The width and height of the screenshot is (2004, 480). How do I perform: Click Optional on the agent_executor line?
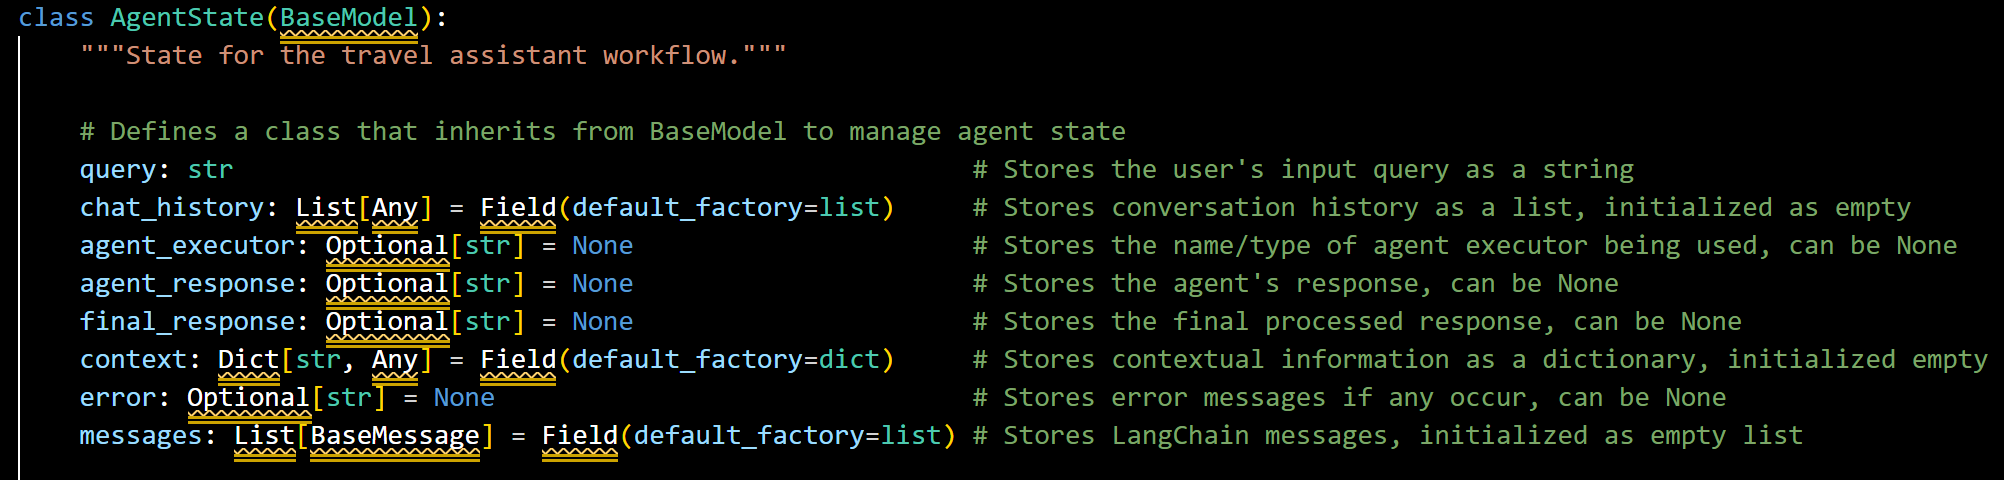coord(387,246)
